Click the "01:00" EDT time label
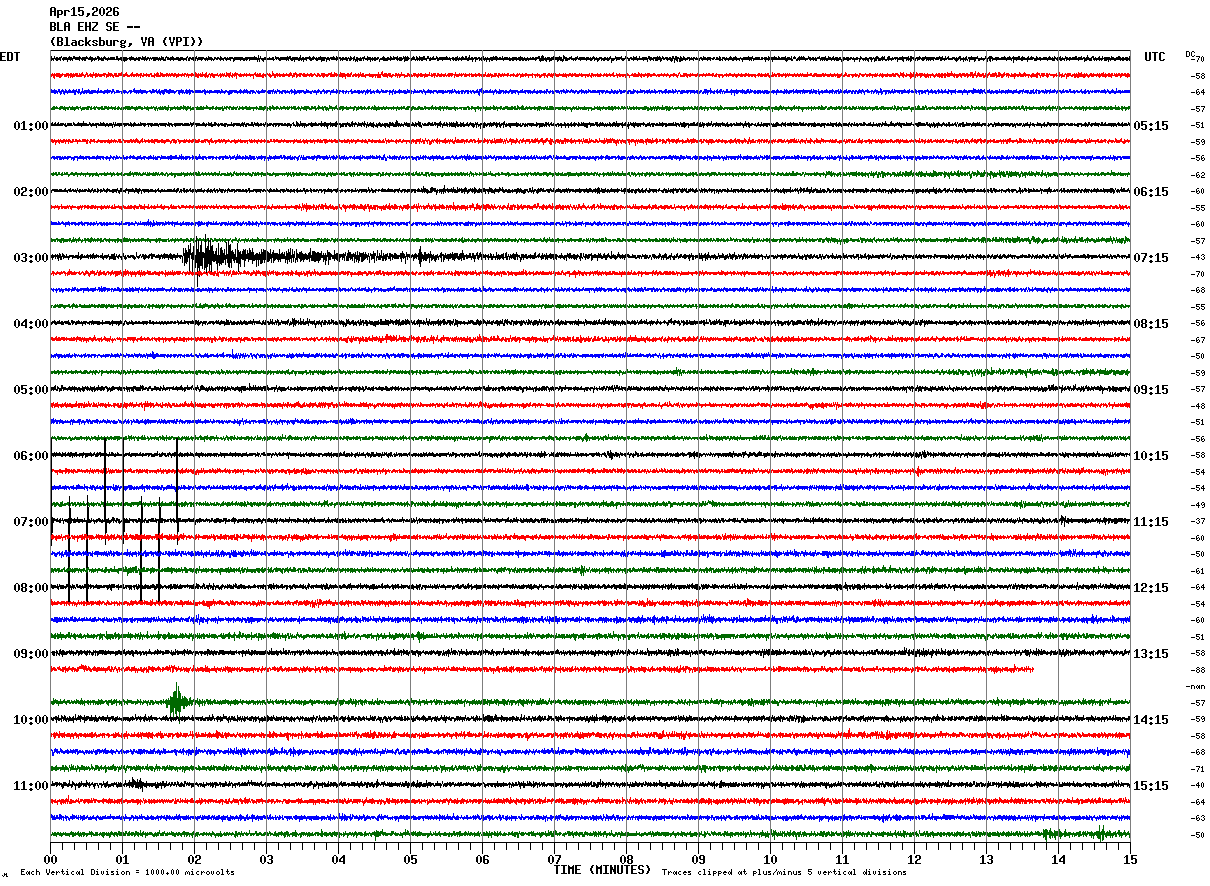Viewport: 1210px width, 886px height. [x=31, y=126]
